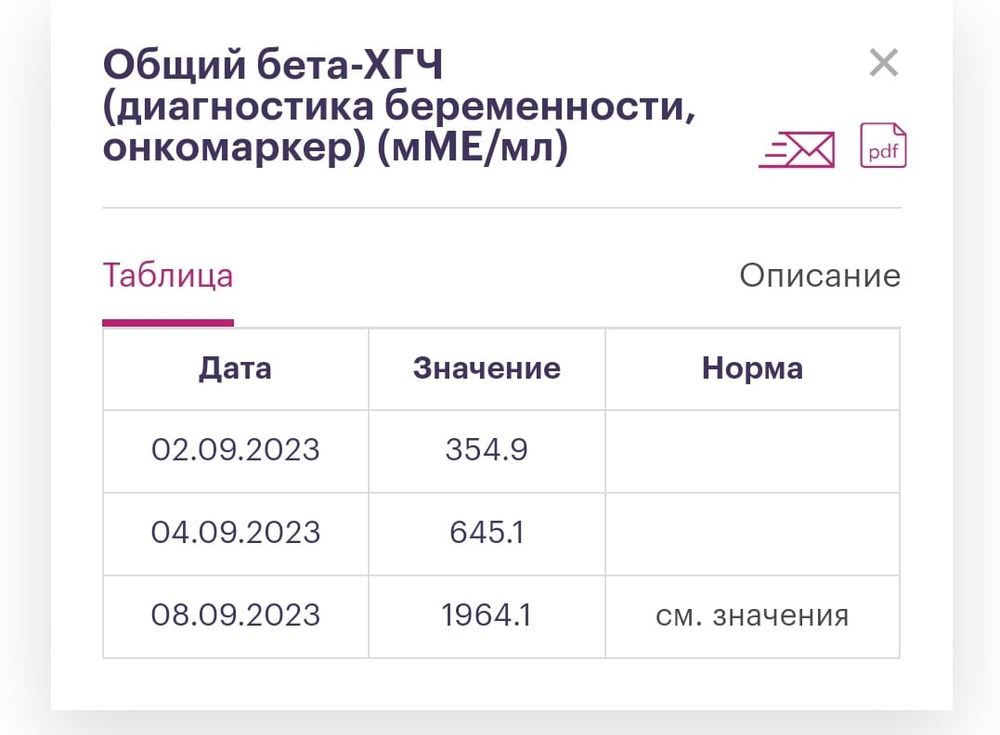Select the Таблица tab
The width and height of the screenshot is (1000, 735).
click(167, 275)
